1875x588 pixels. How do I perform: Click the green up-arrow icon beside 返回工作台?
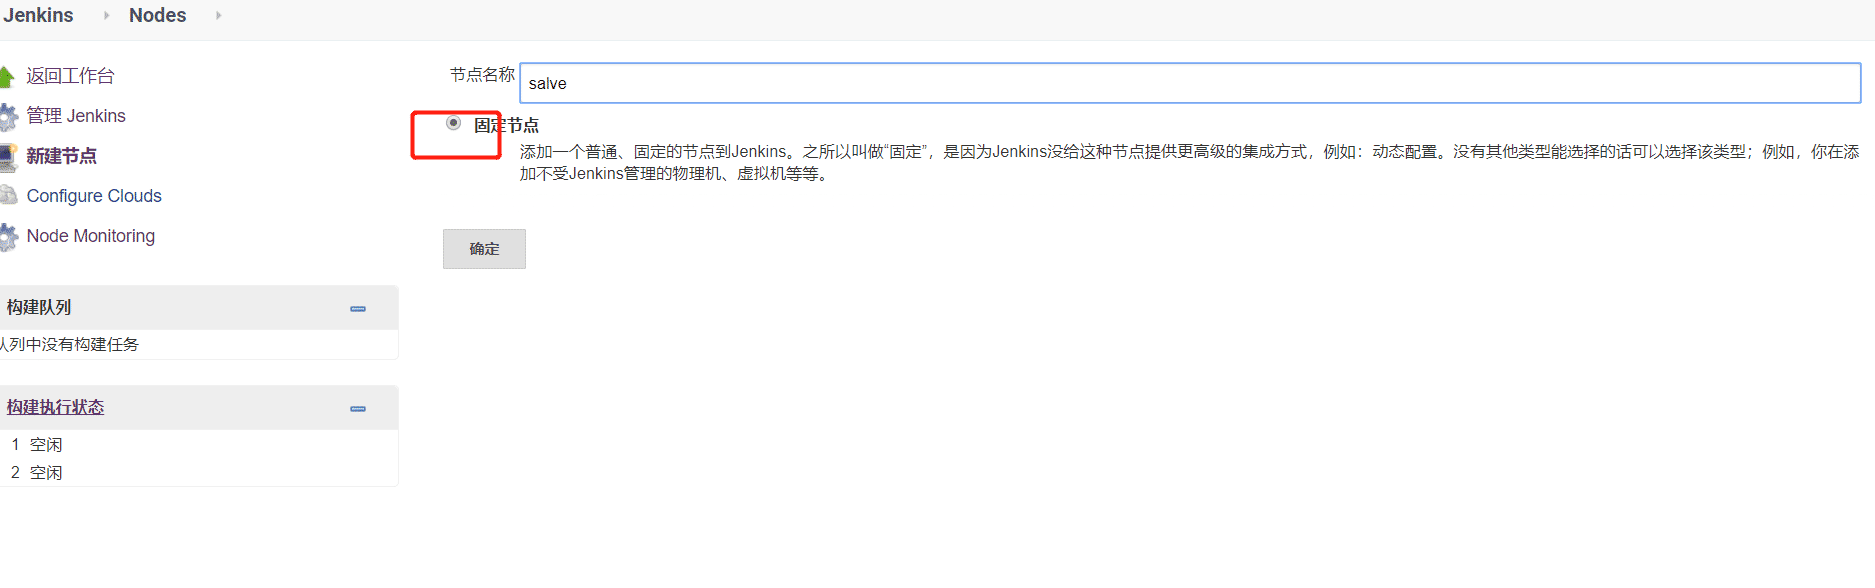pyautogui.click(x=7, y=76)
